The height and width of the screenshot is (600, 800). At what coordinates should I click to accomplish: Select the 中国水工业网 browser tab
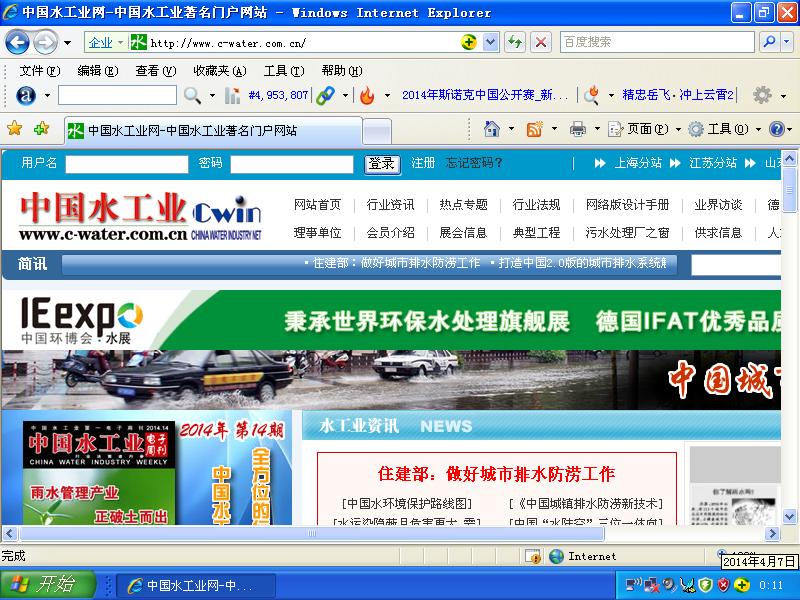point(213,131)
